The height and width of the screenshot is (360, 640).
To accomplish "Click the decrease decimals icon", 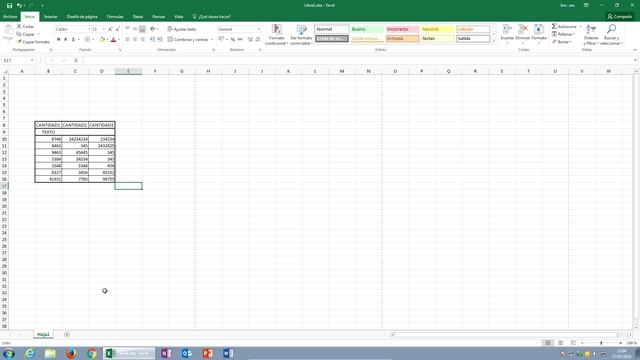I will [x=258, y=40].
